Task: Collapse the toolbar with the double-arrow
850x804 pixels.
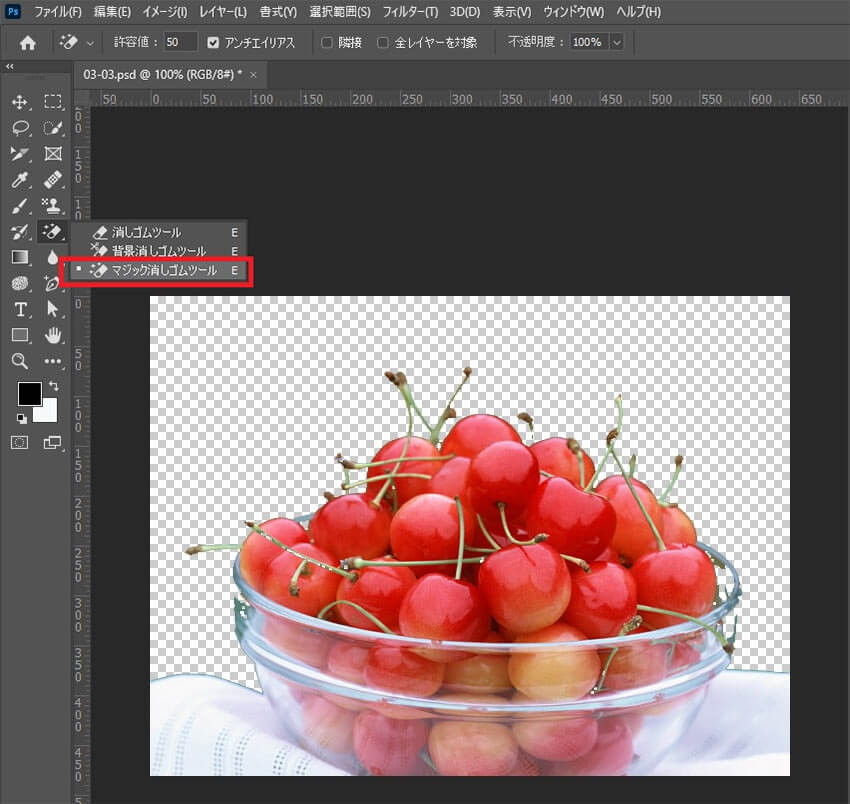Action: pos(10,66)
